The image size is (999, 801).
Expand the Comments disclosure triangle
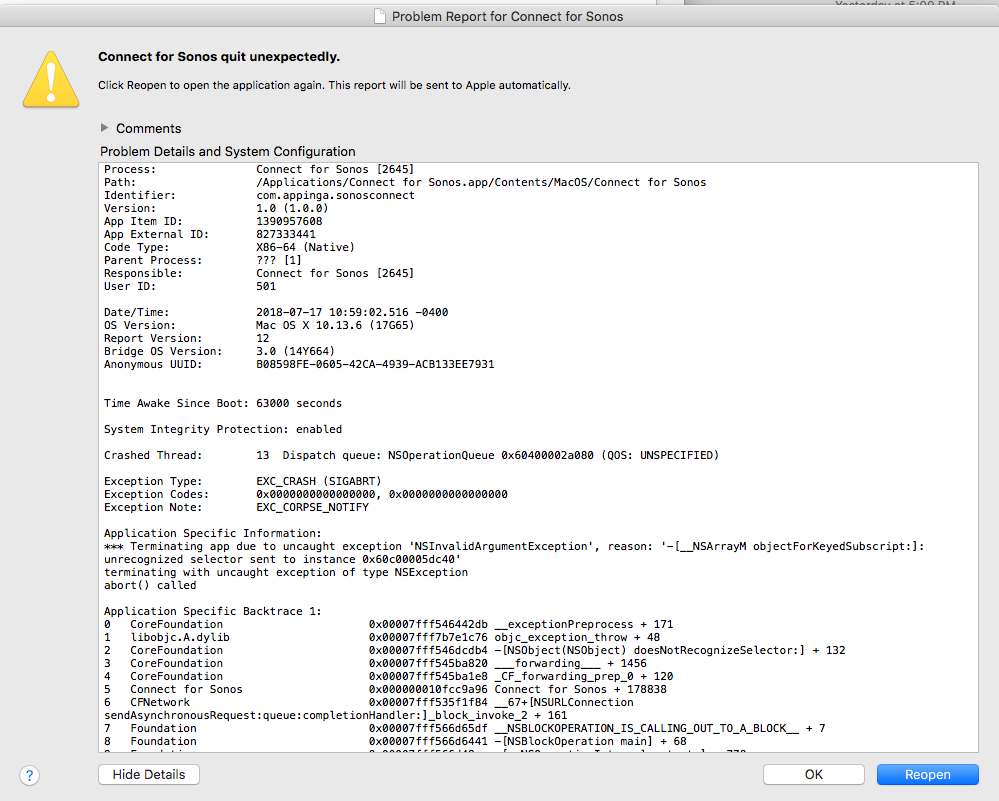pos(104,128)
